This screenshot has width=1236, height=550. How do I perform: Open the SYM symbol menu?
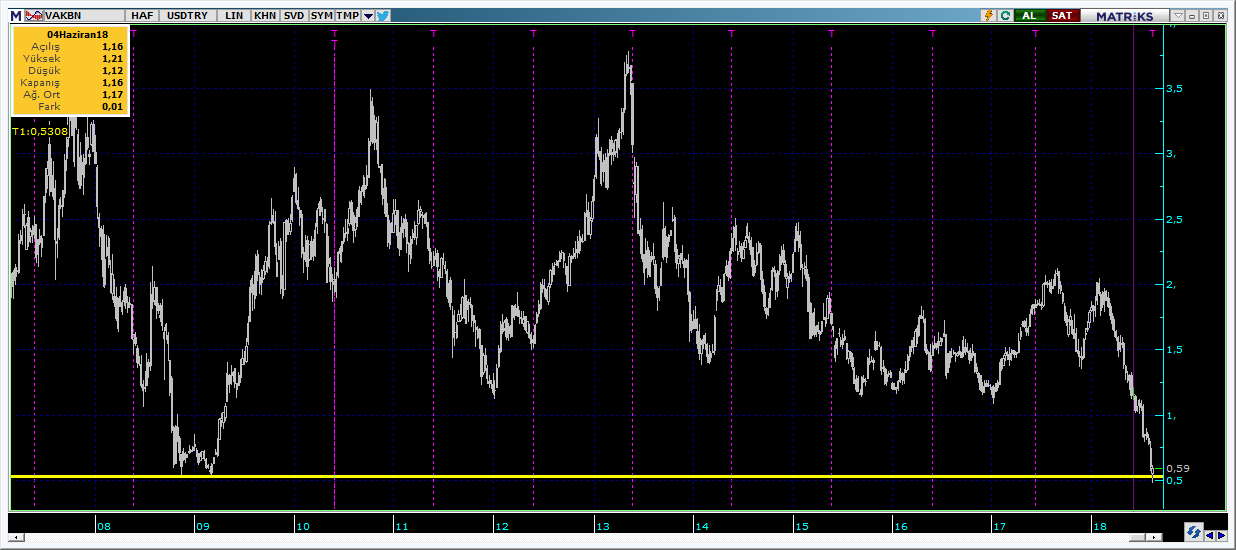321,16
